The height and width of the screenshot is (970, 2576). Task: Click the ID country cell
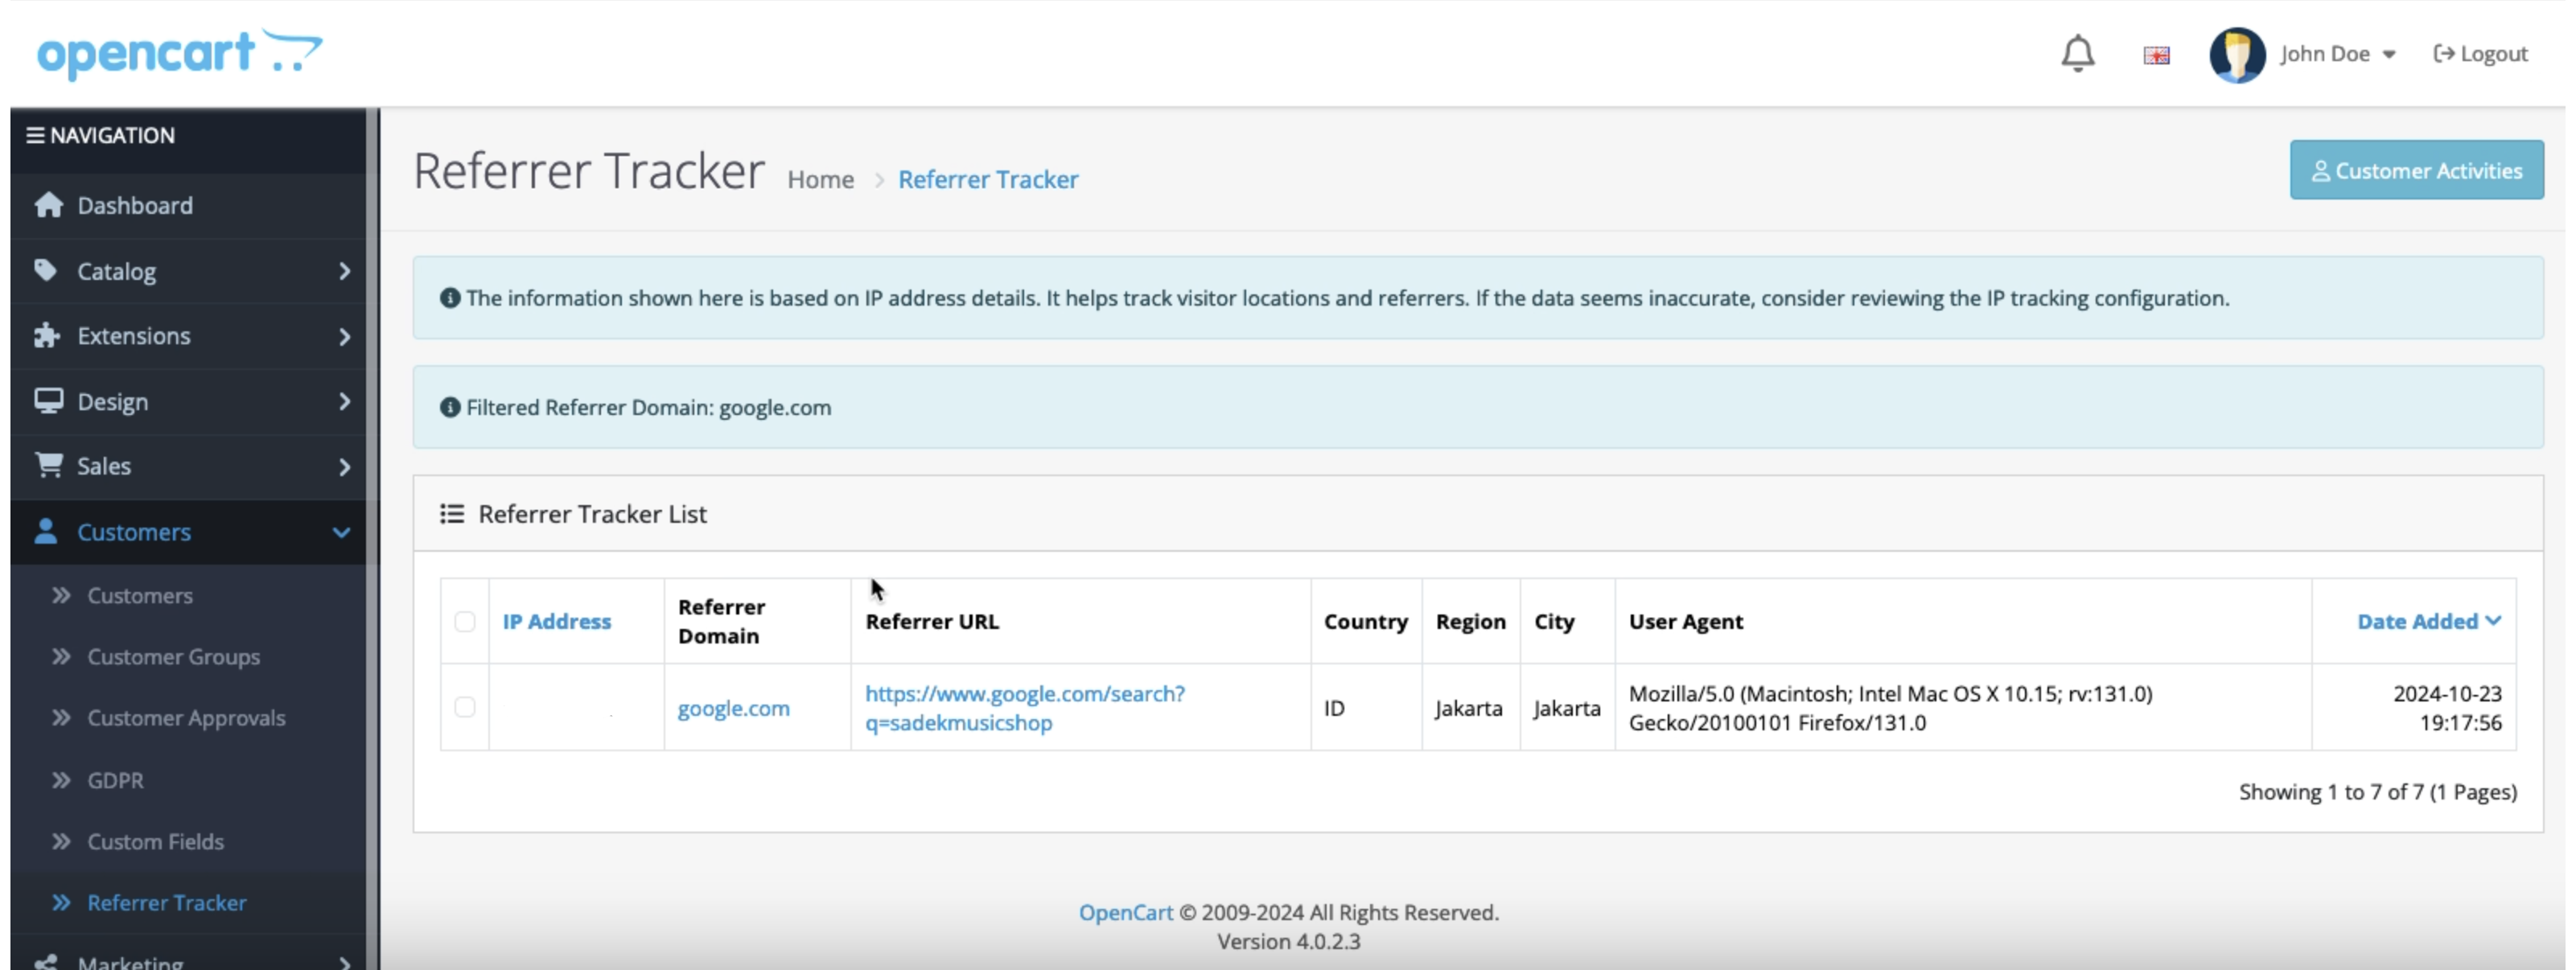[x=1365, y=708]
